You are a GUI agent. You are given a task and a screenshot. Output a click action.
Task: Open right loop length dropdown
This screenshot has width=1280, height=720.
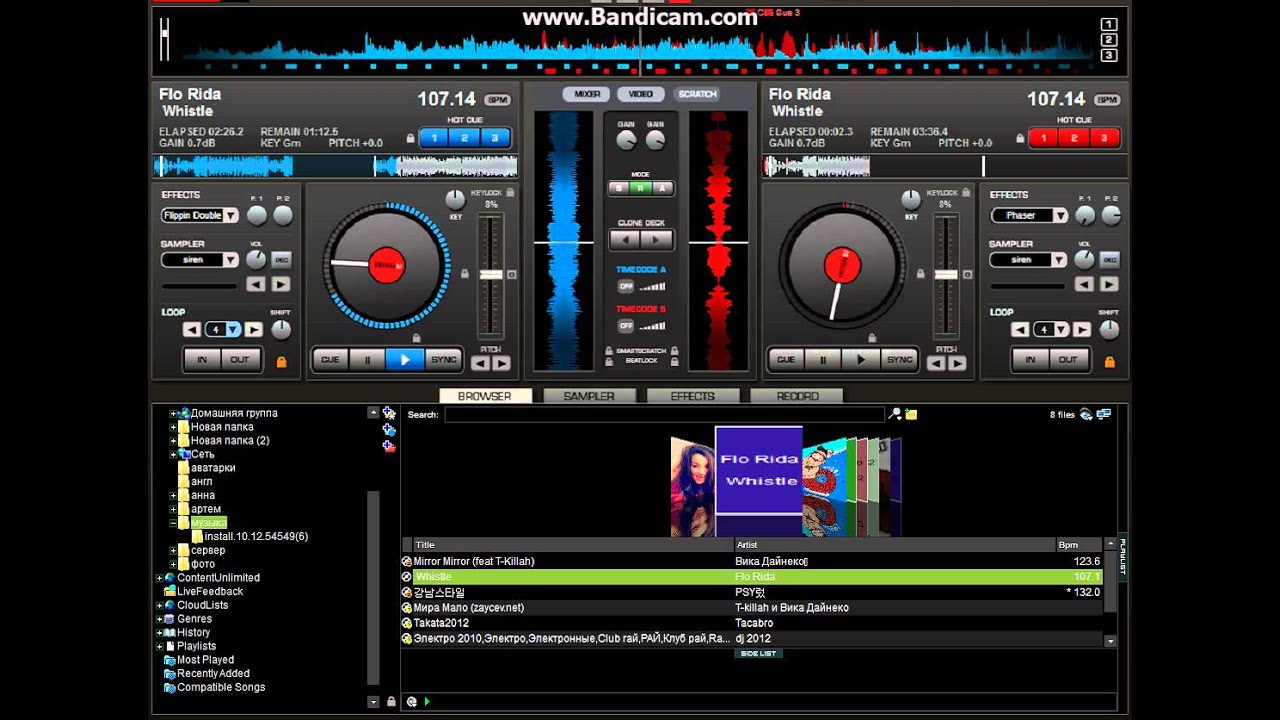click(x=1061, y=329)
